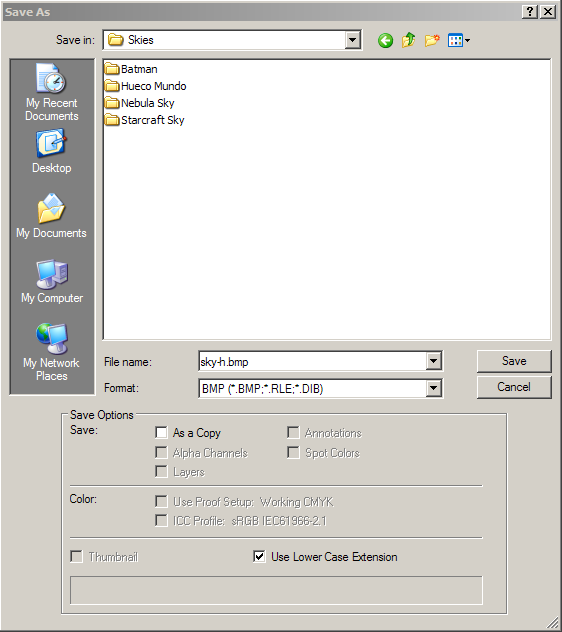Open the View Menu icon

click(x=459, y=40)
